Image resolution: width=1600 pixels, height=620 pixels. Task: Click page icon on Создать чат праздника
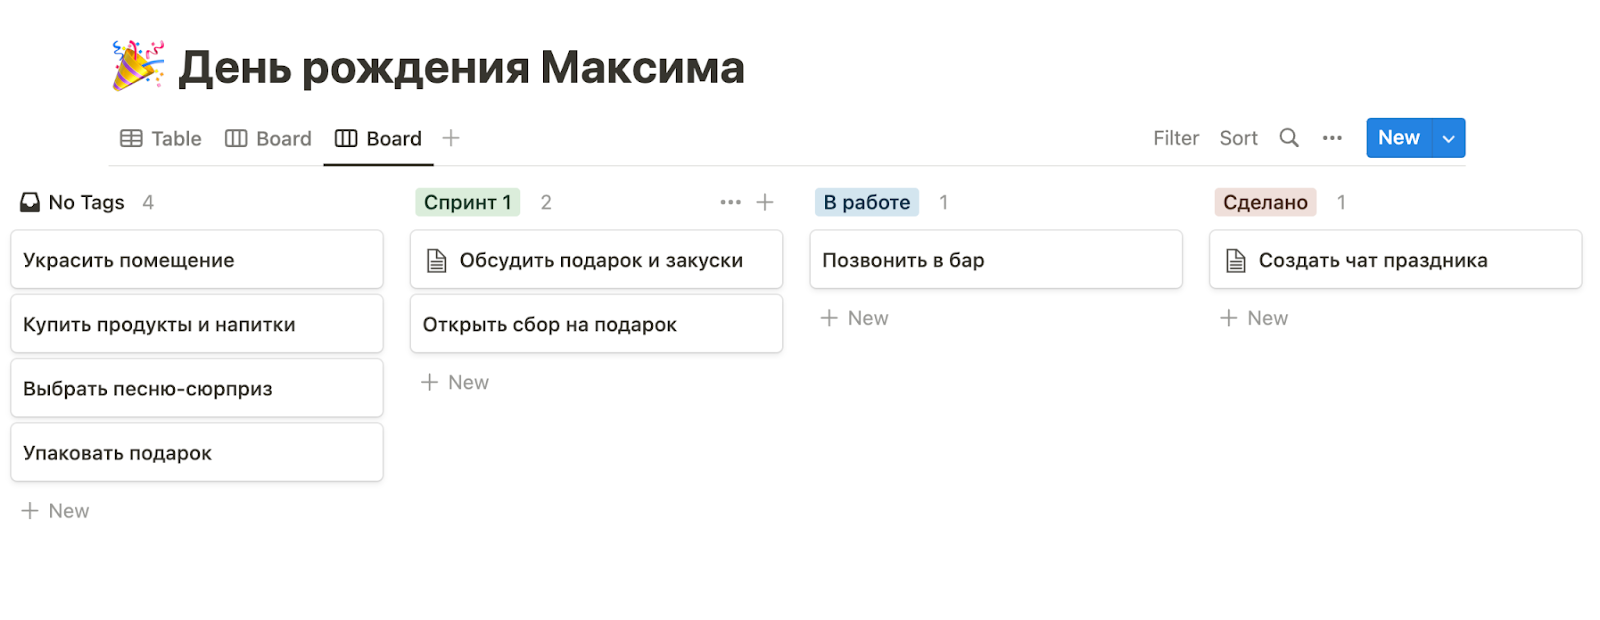(x=1236, y=261)
